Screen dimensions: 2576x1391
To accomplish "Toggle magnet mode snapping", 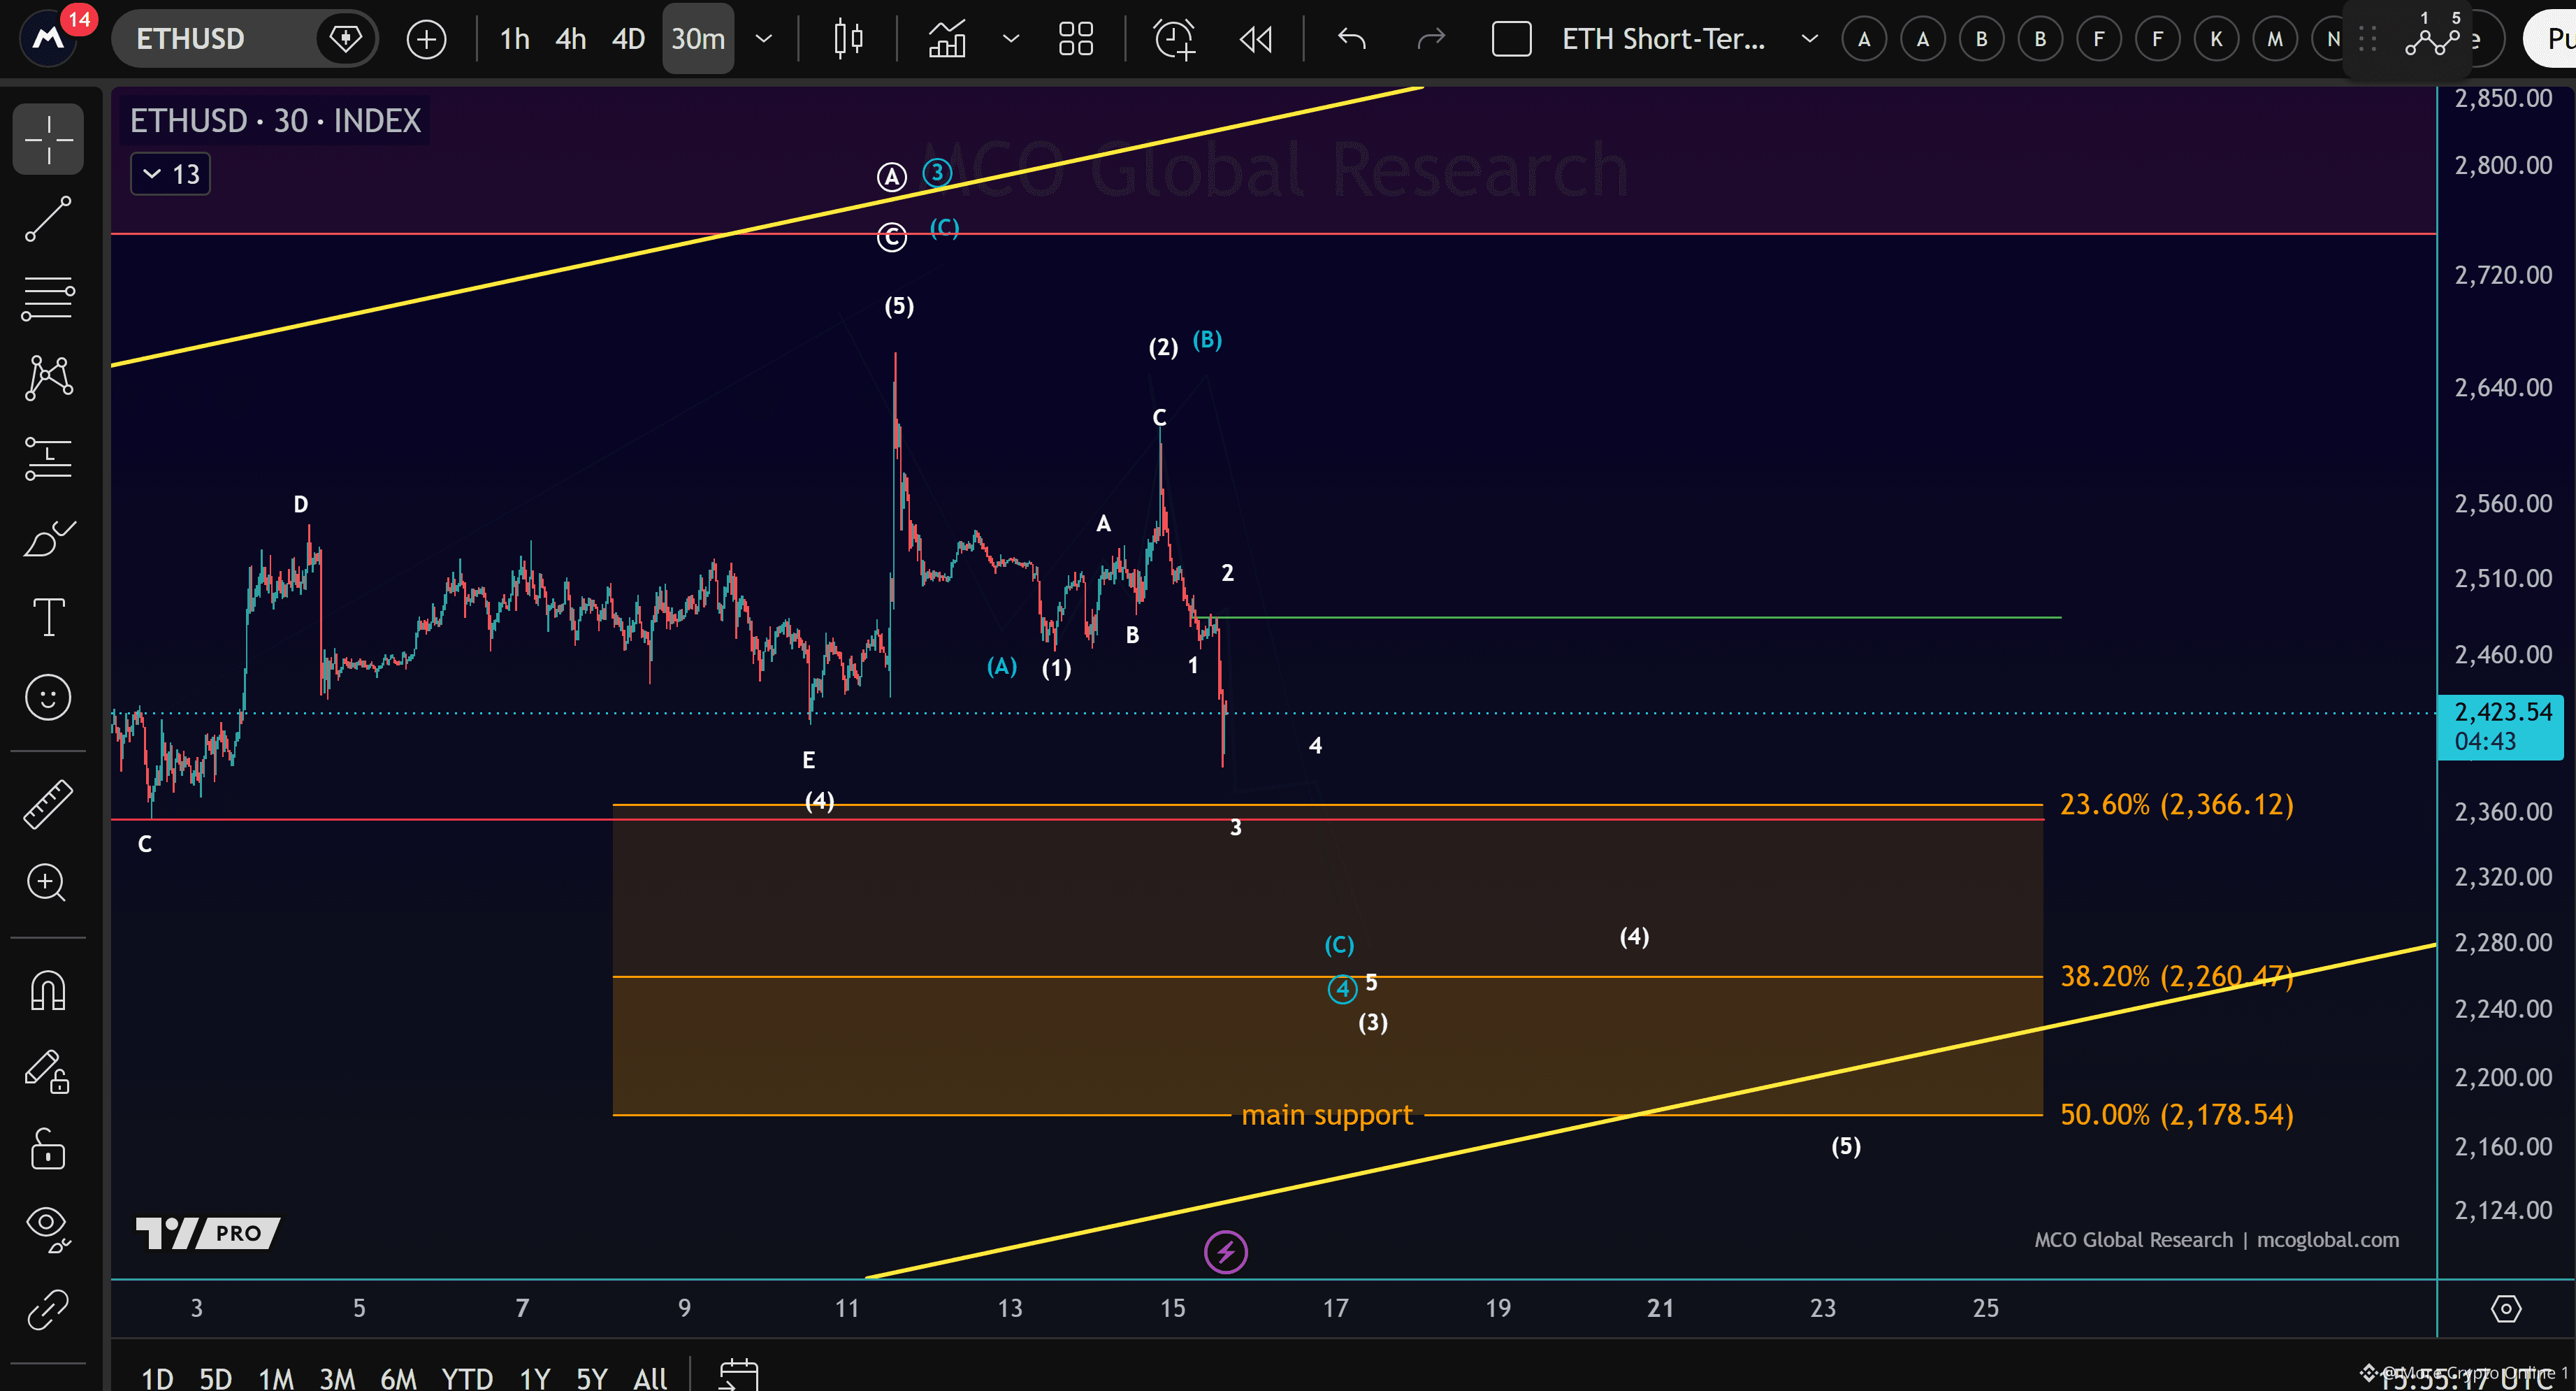I will coord(48,990).
